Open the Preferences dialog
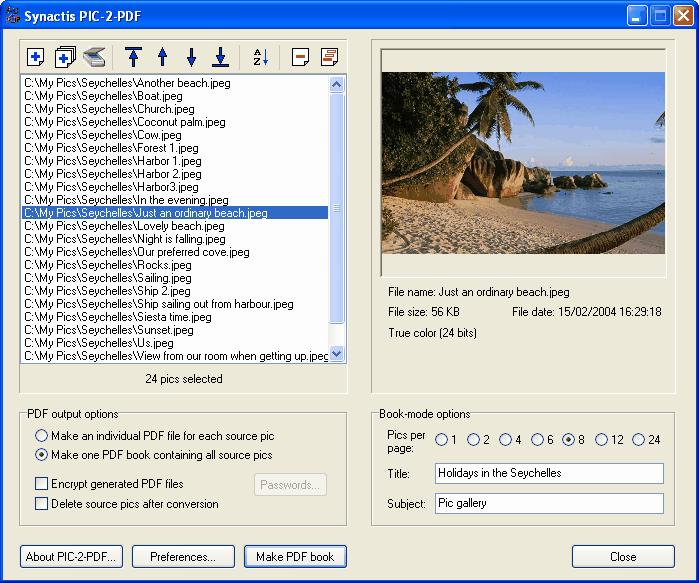 [x=183, y=557]
